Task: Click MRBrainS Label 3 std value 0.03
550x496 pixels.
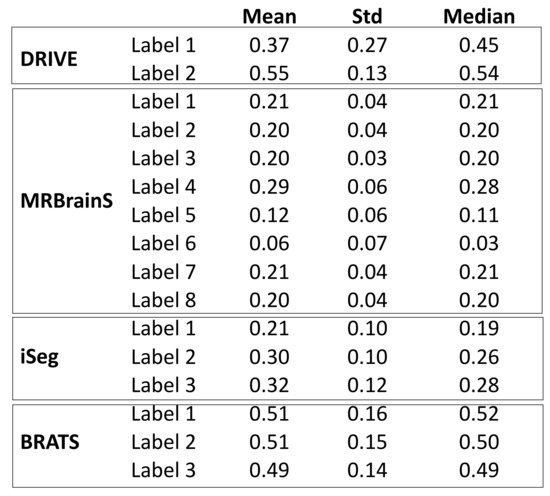Action: 367,159
